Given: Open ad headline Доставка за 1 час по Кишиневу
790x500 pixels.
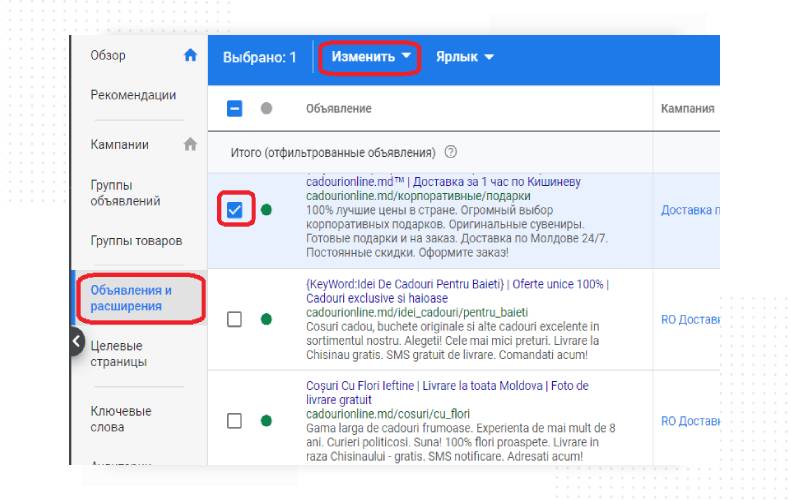Looking at the screenshot, I should click(443, 181).
